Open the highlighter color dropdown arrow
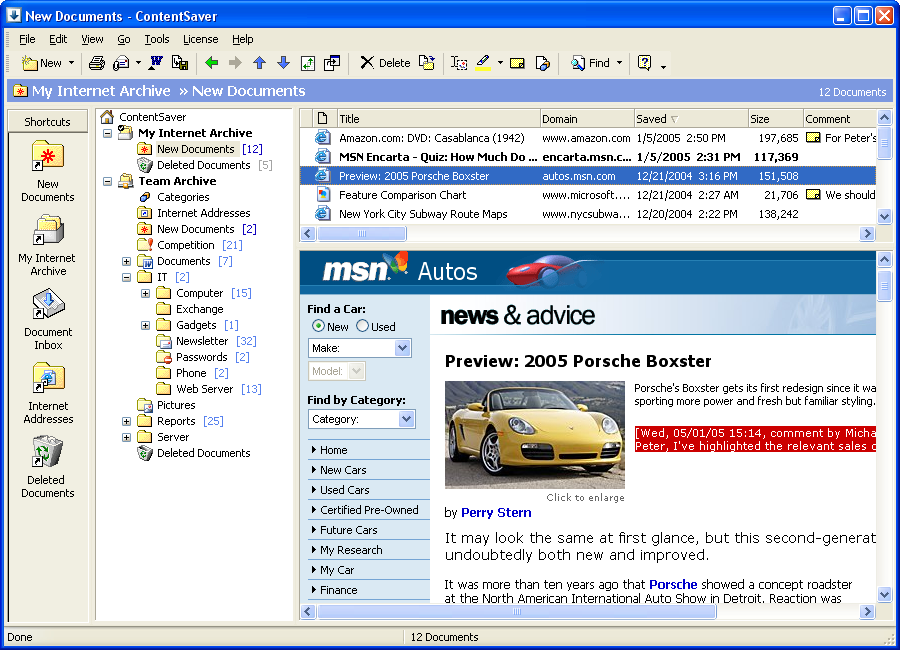The height and width of the screenshot is (650, 900). [500, 63]
